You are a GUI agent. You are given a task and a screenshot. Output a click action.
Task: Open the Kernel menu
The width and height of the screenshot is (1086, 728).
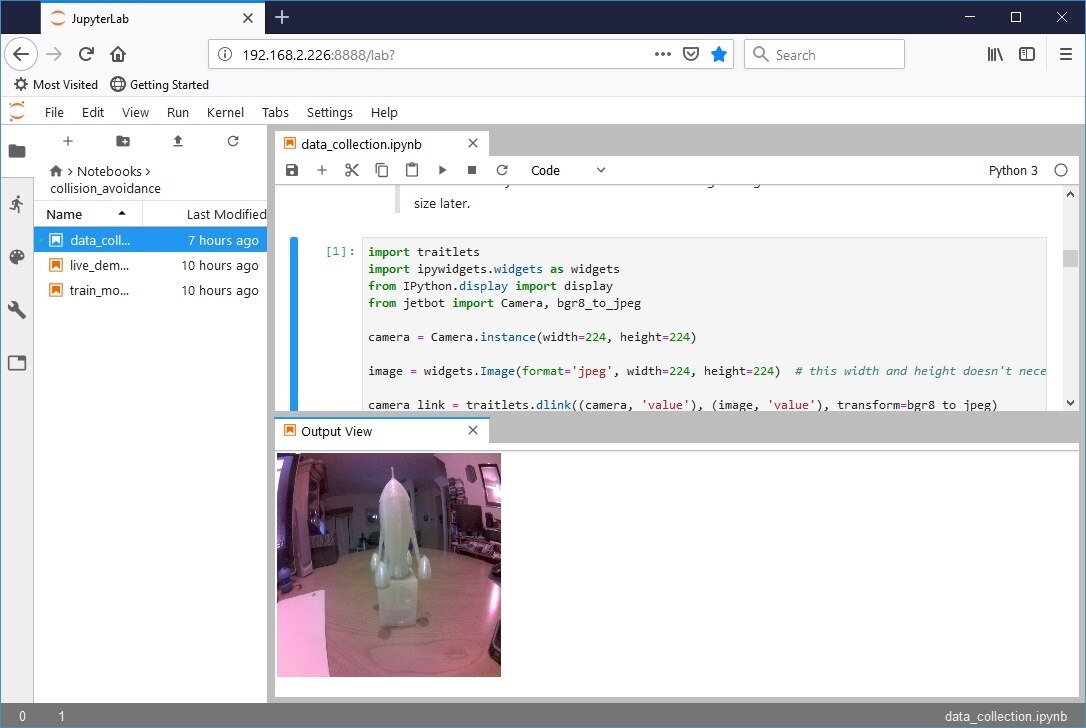click(224, 112)
